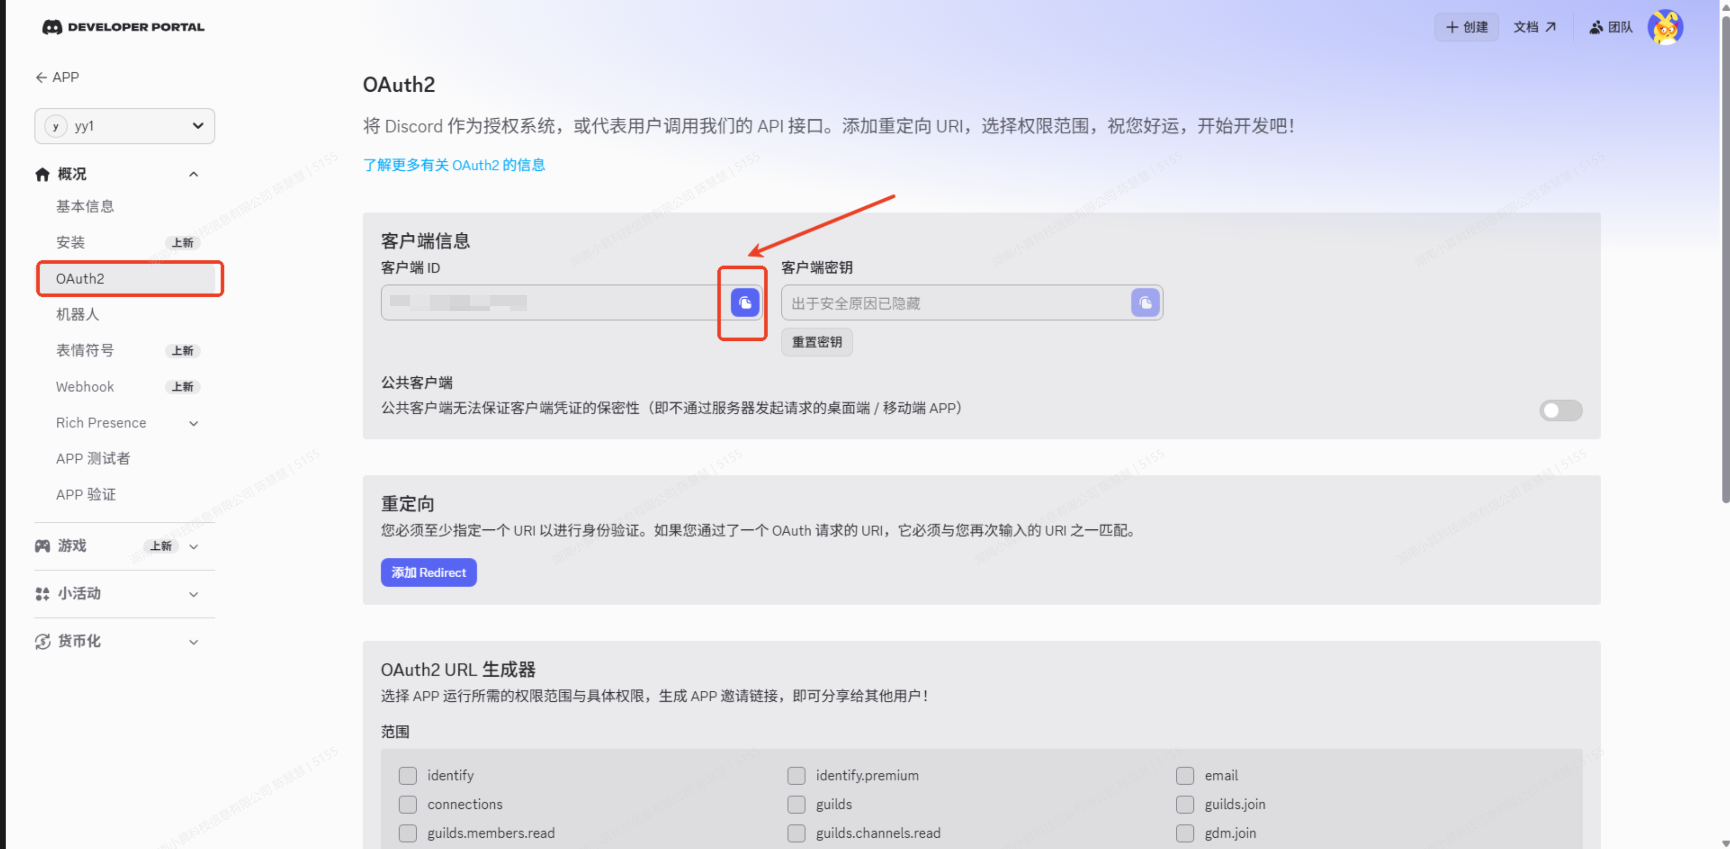The width and height of the screenshot is (1730, 849).
Task: Click the 上新 badge next to 安装
Action: coord(183,243)
